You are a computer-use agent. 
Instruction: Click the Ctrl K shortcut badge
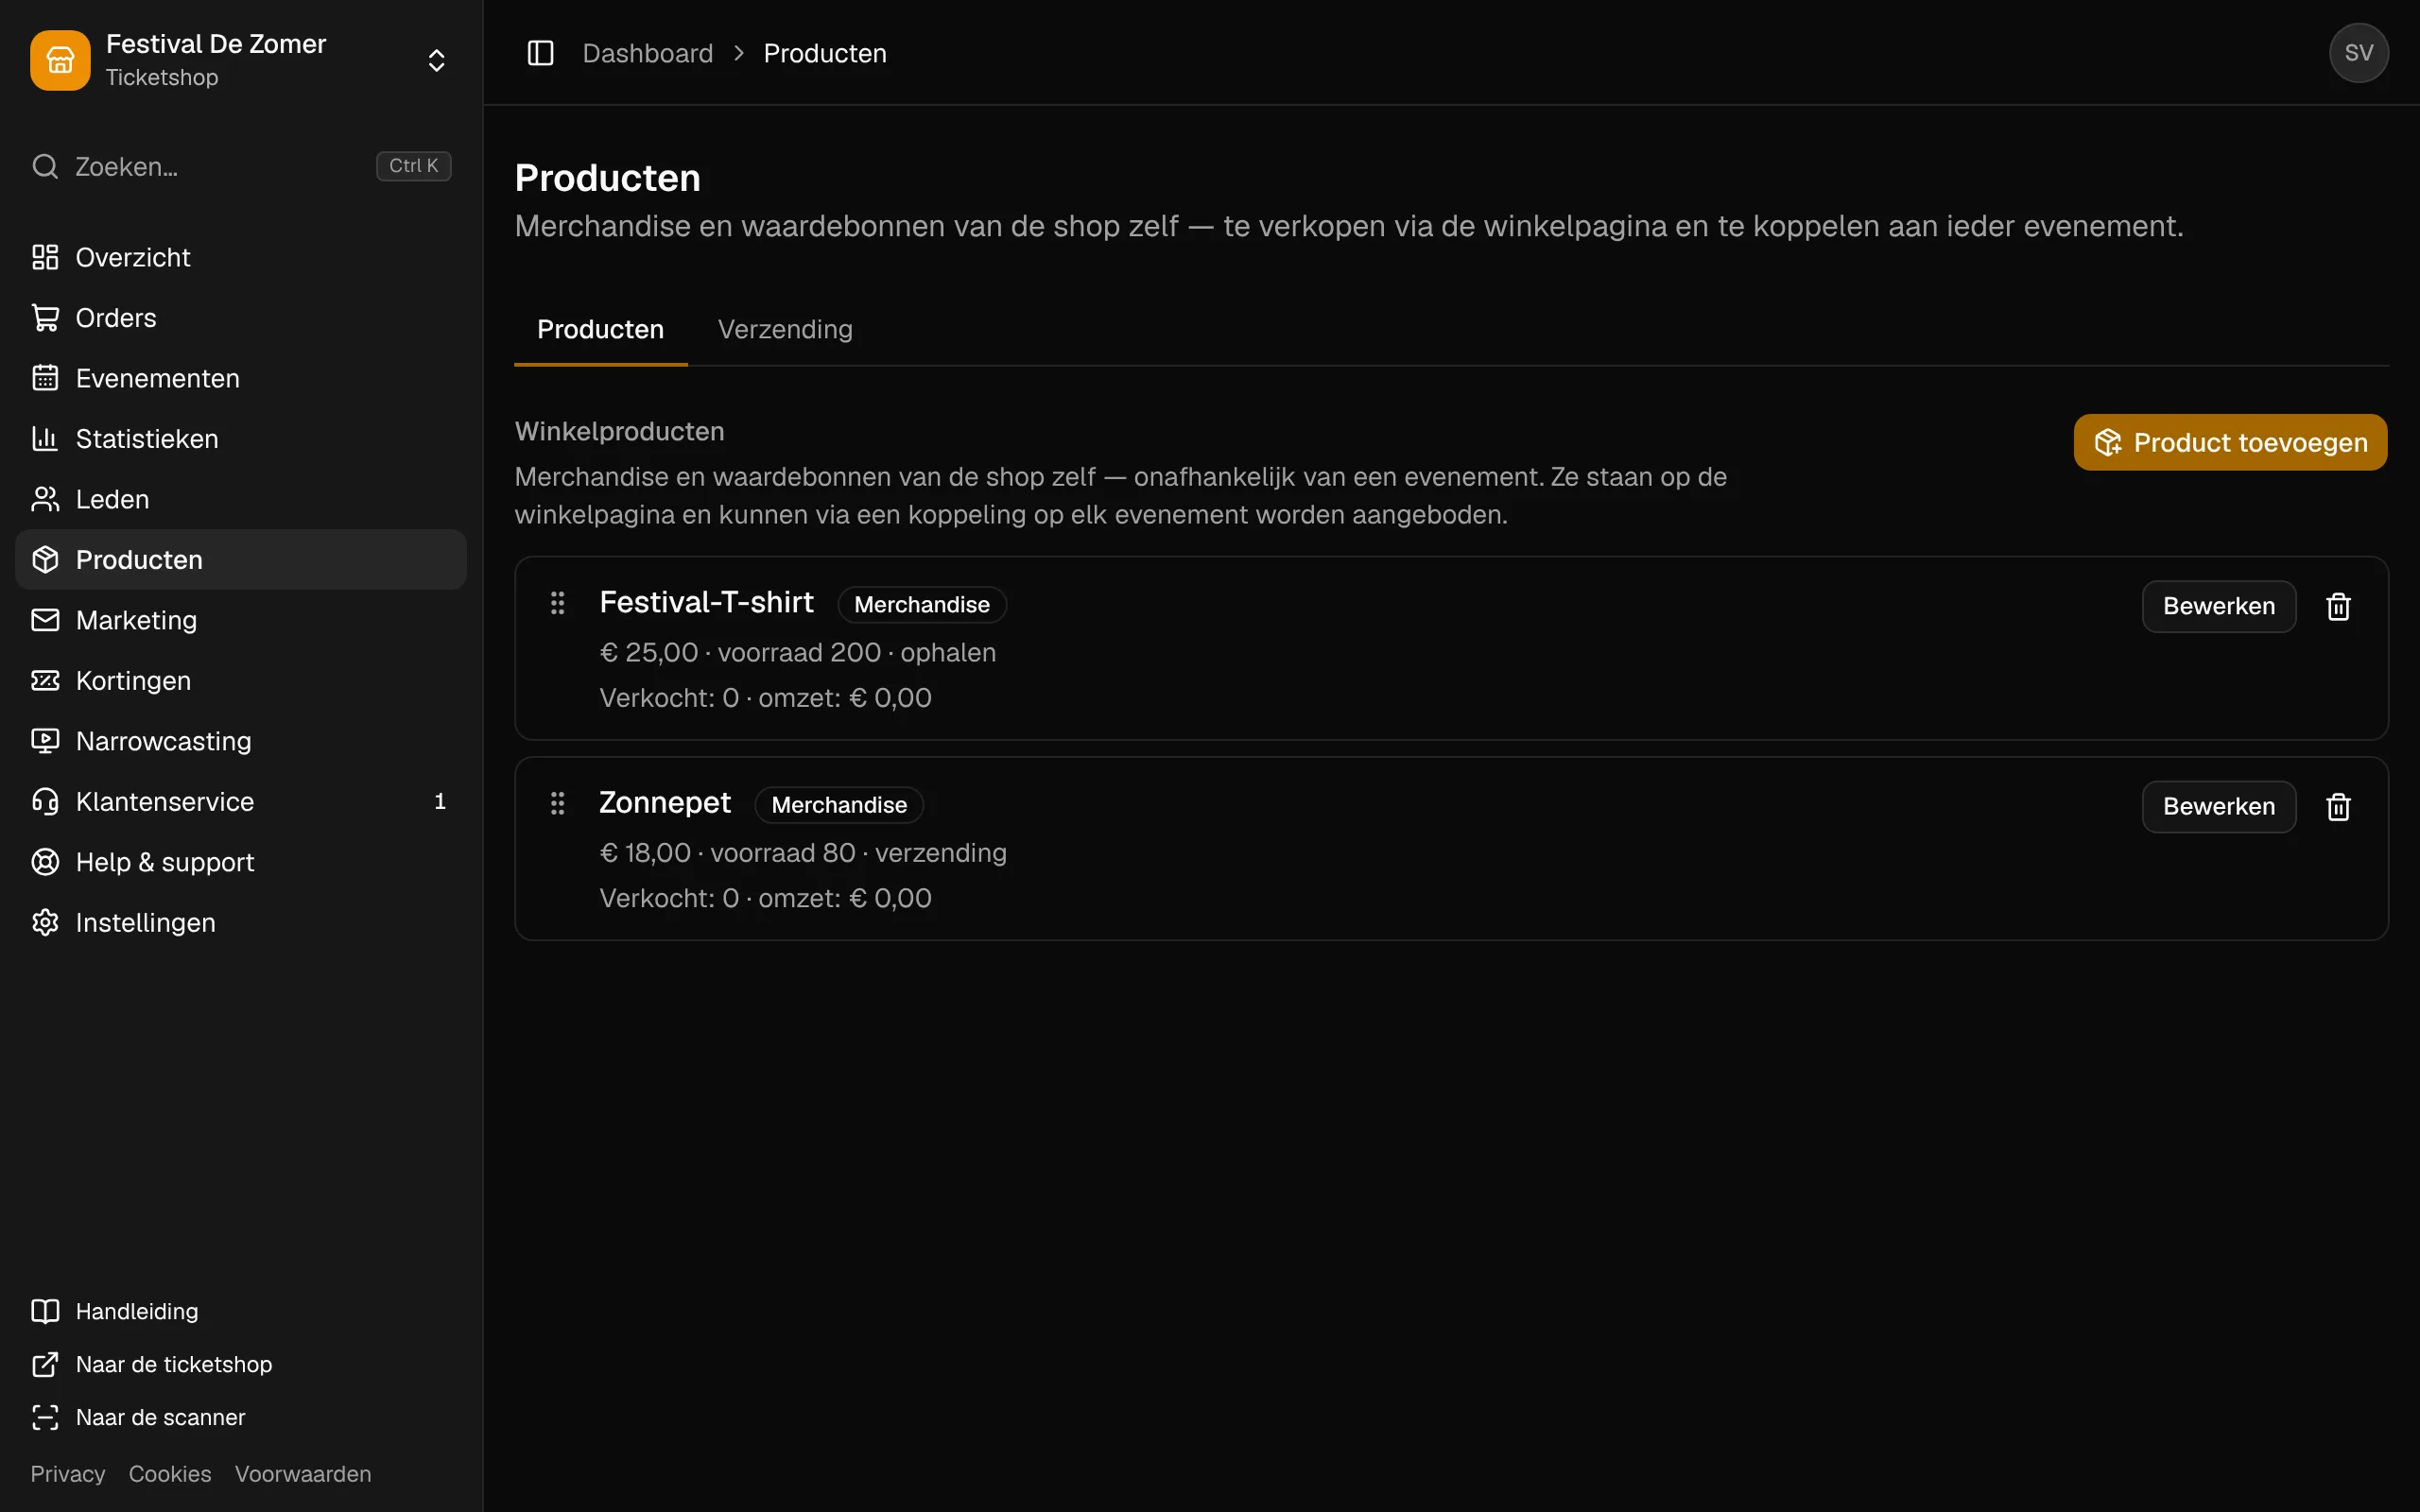coord(413,166)
